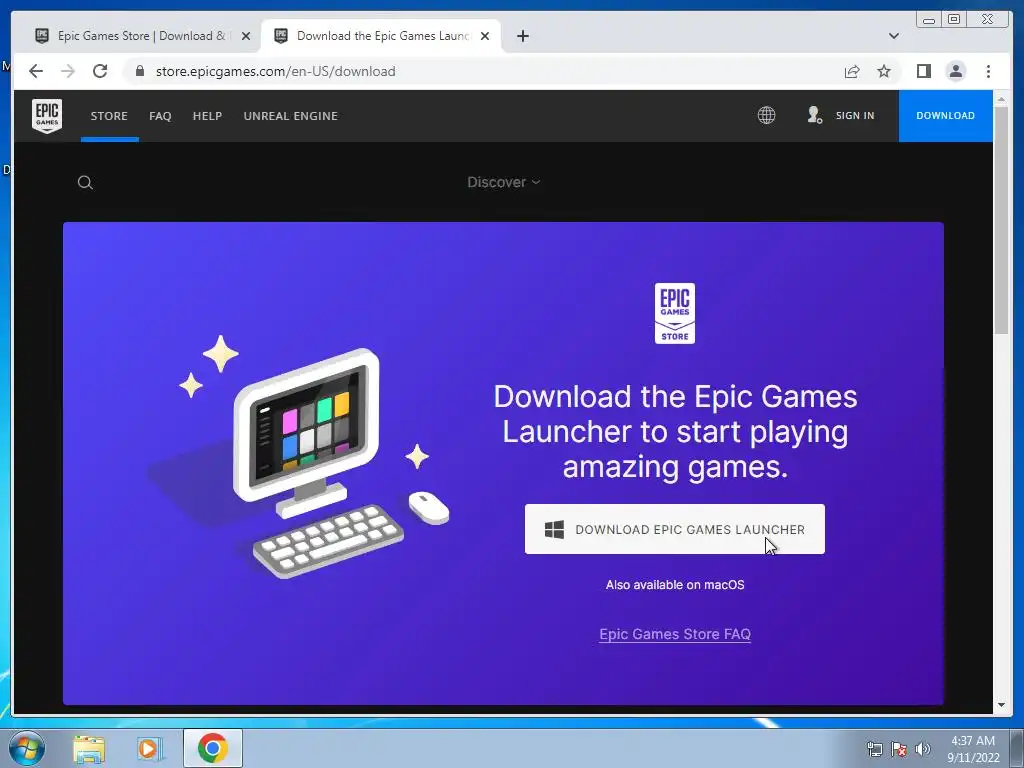Share this page using the share icon

(852, 71)
